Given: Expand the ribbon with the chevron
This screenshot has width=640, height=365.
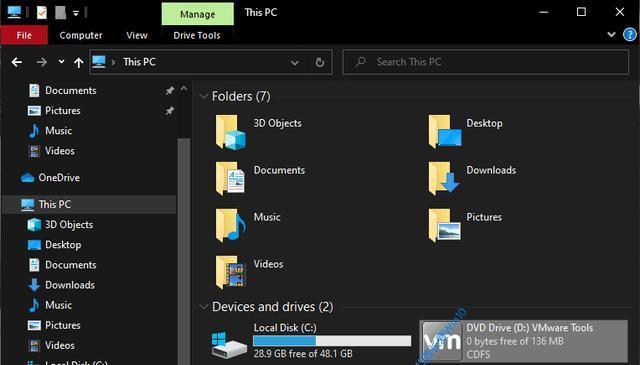Looking at the screenshot, I should tap(611, 35).
